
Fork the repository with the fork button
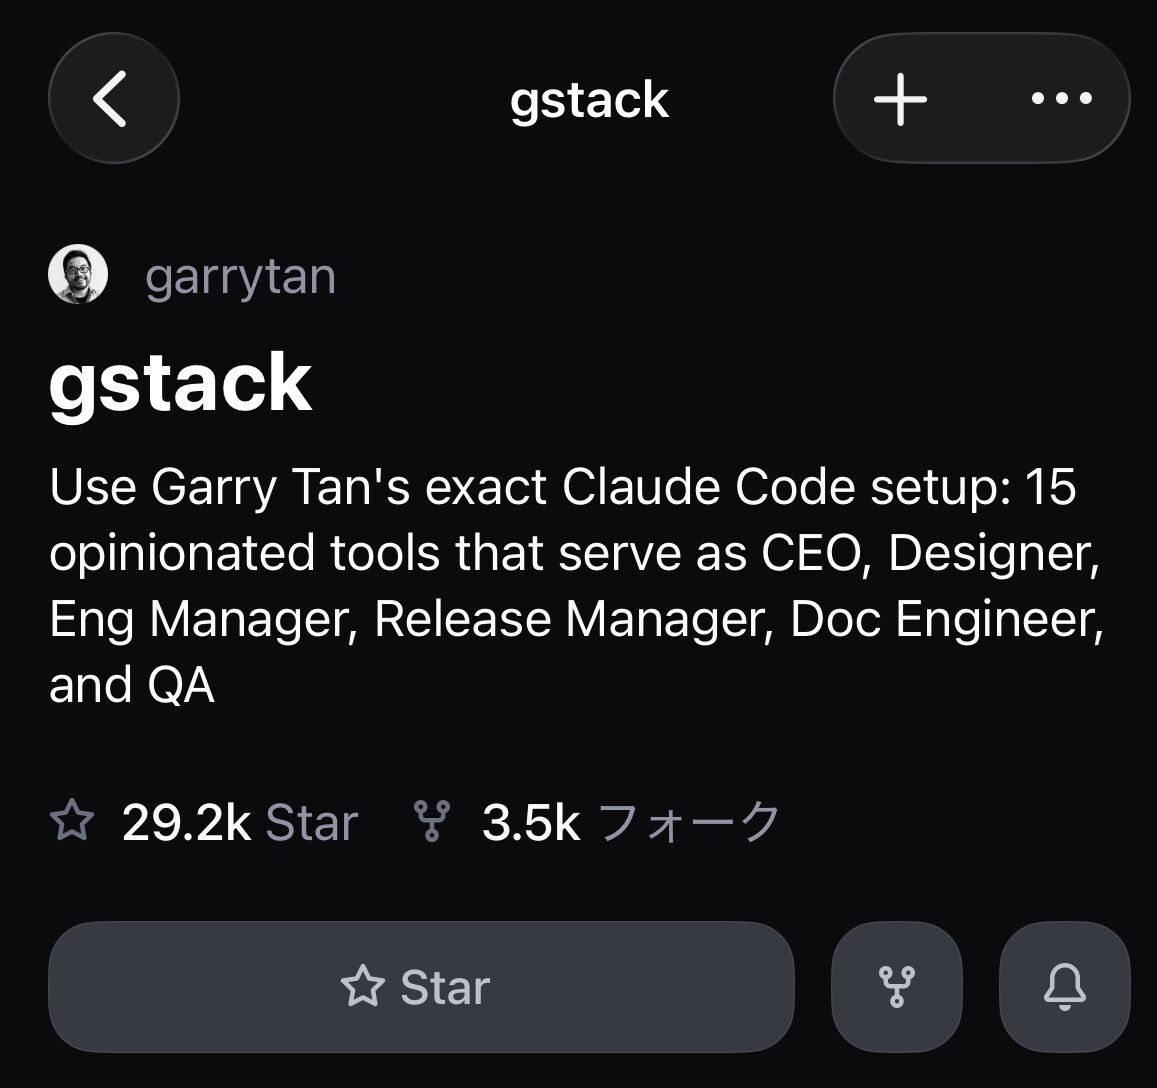[x=896, y=987]
